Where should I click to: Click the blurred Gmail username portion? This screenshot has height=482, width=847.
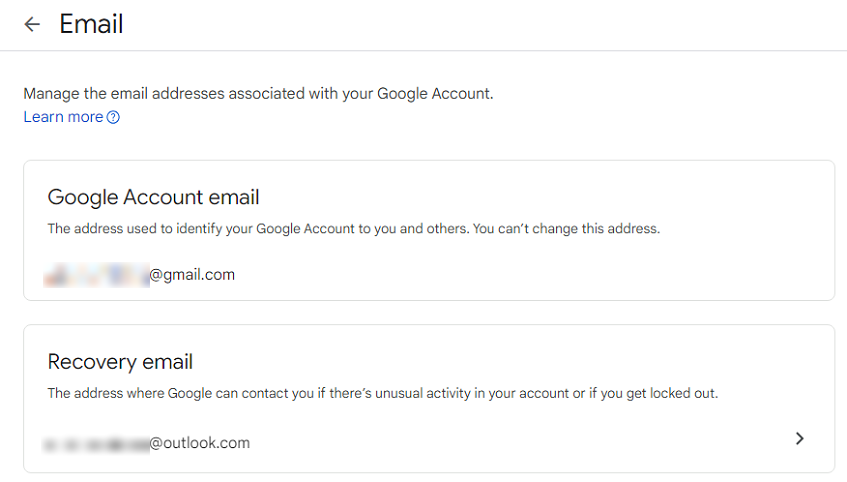pos(97,275)
